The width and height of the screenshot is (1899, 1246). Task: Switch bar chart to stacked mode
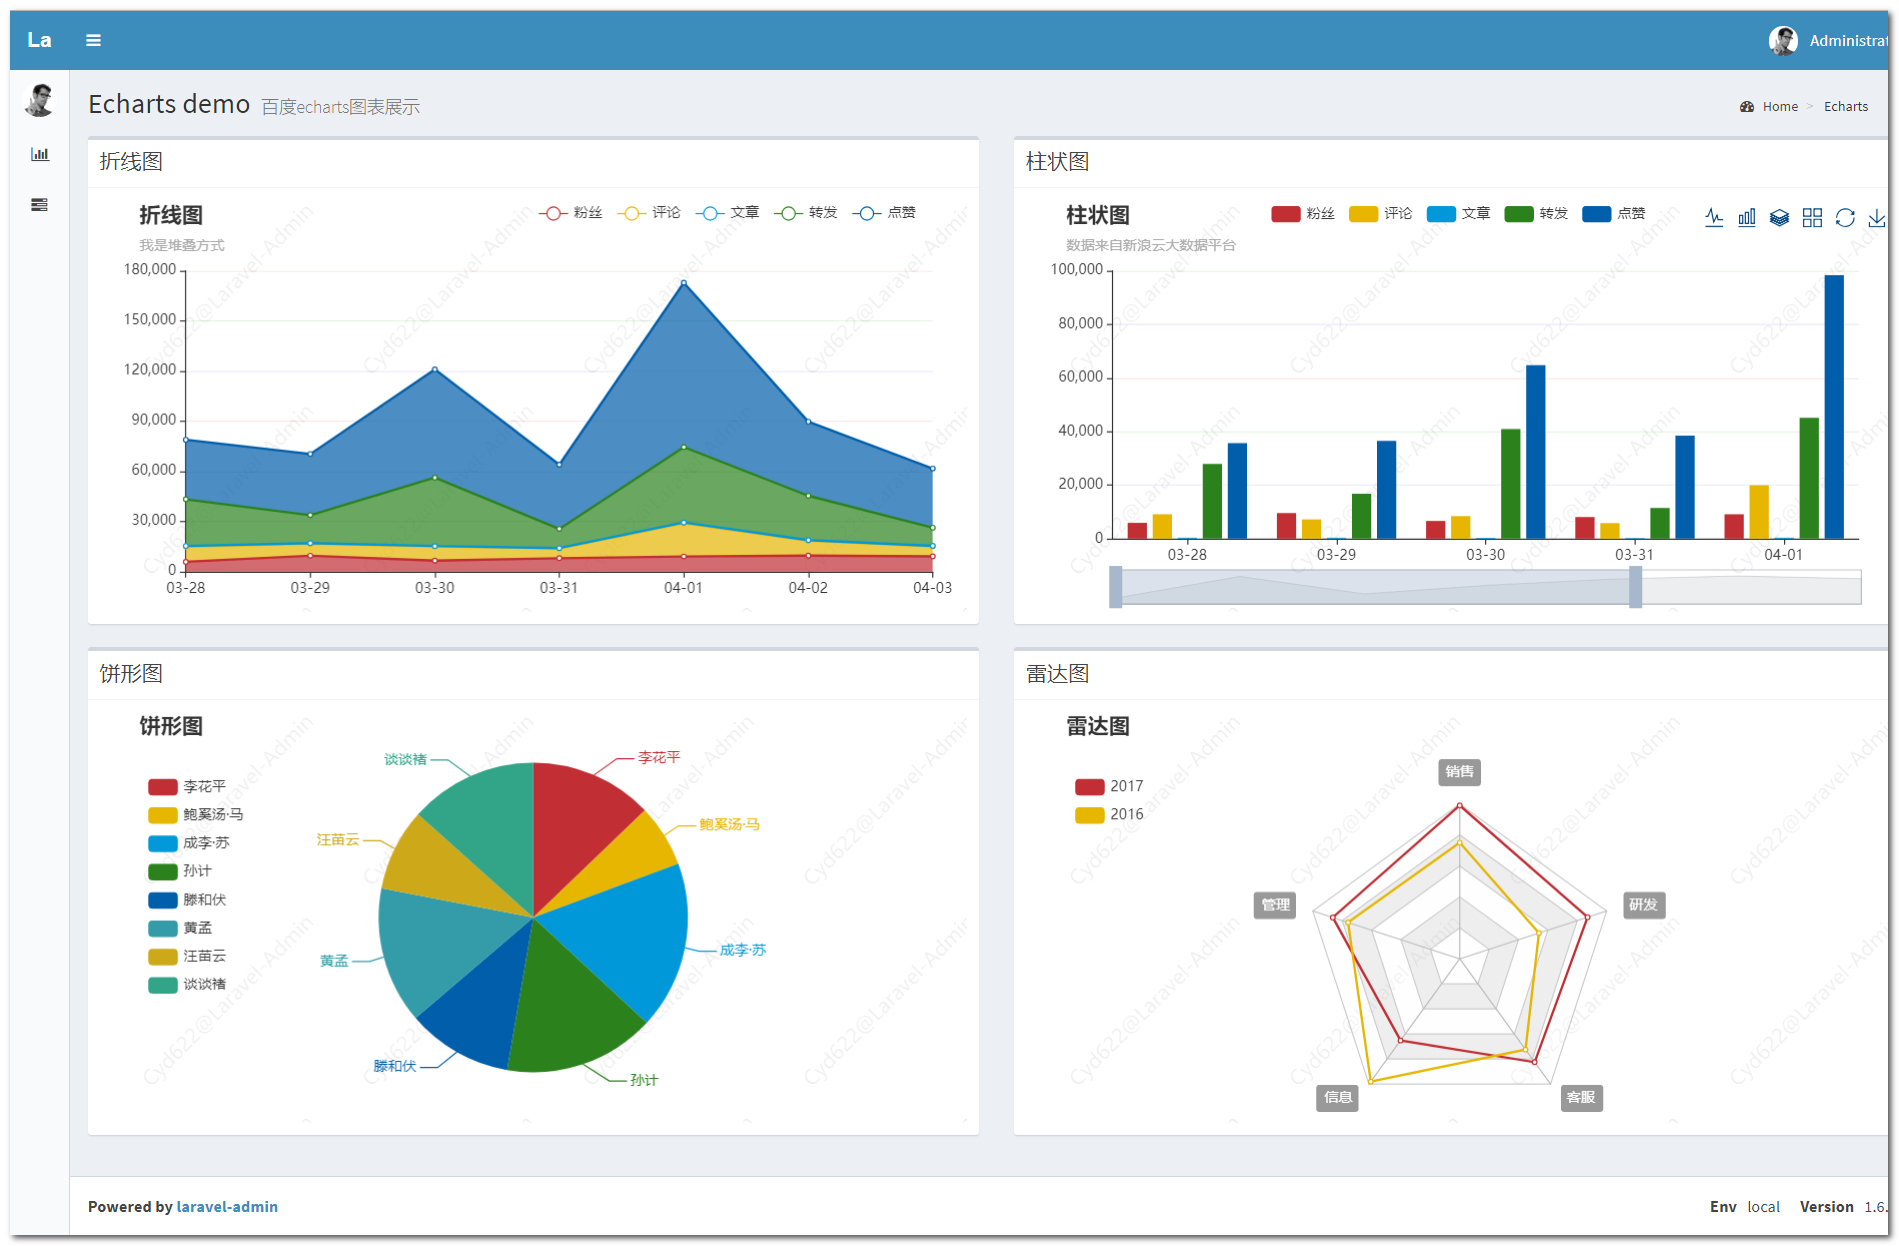click(x=1779, y=217)
